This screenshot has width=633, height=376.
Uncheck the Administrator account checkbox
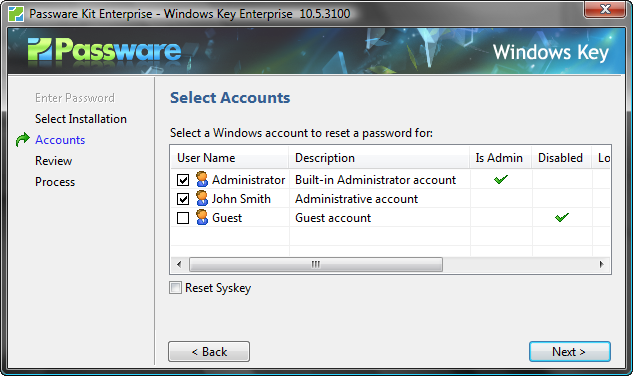coord(183,180)
